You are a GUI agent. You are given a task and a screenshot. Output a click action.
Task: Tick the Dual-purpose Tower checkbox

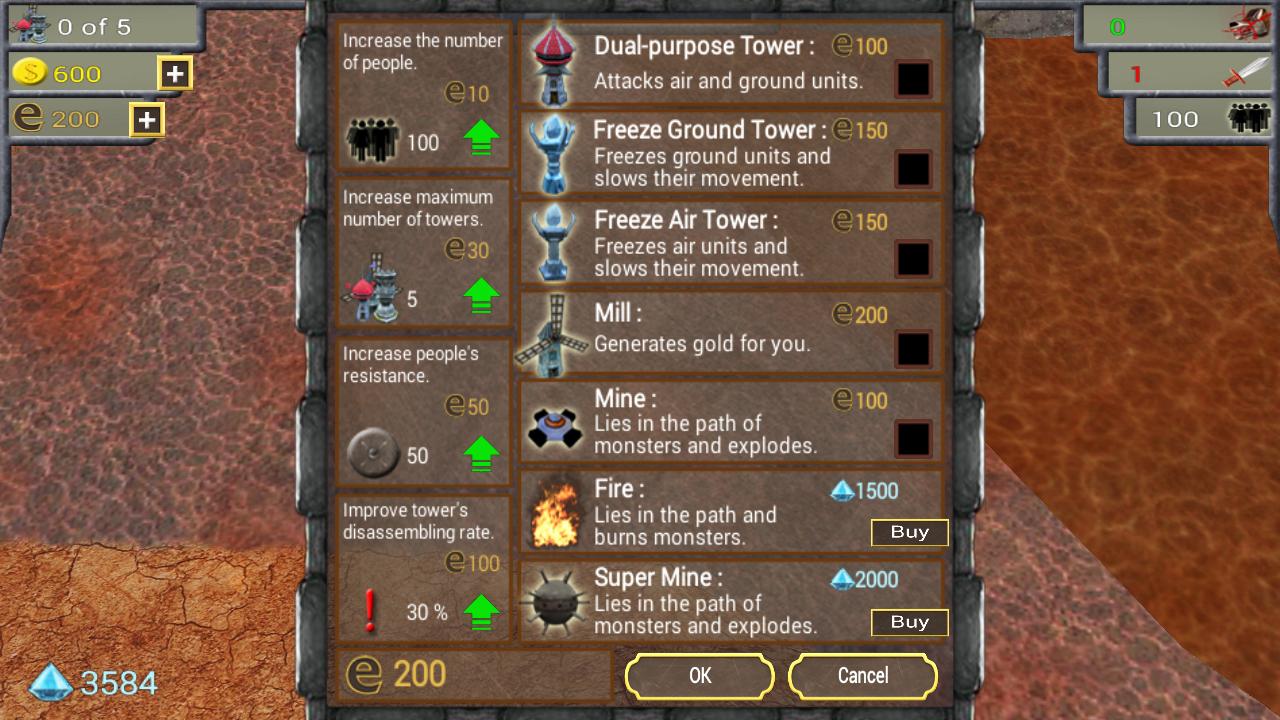click(x=913, y=79)
